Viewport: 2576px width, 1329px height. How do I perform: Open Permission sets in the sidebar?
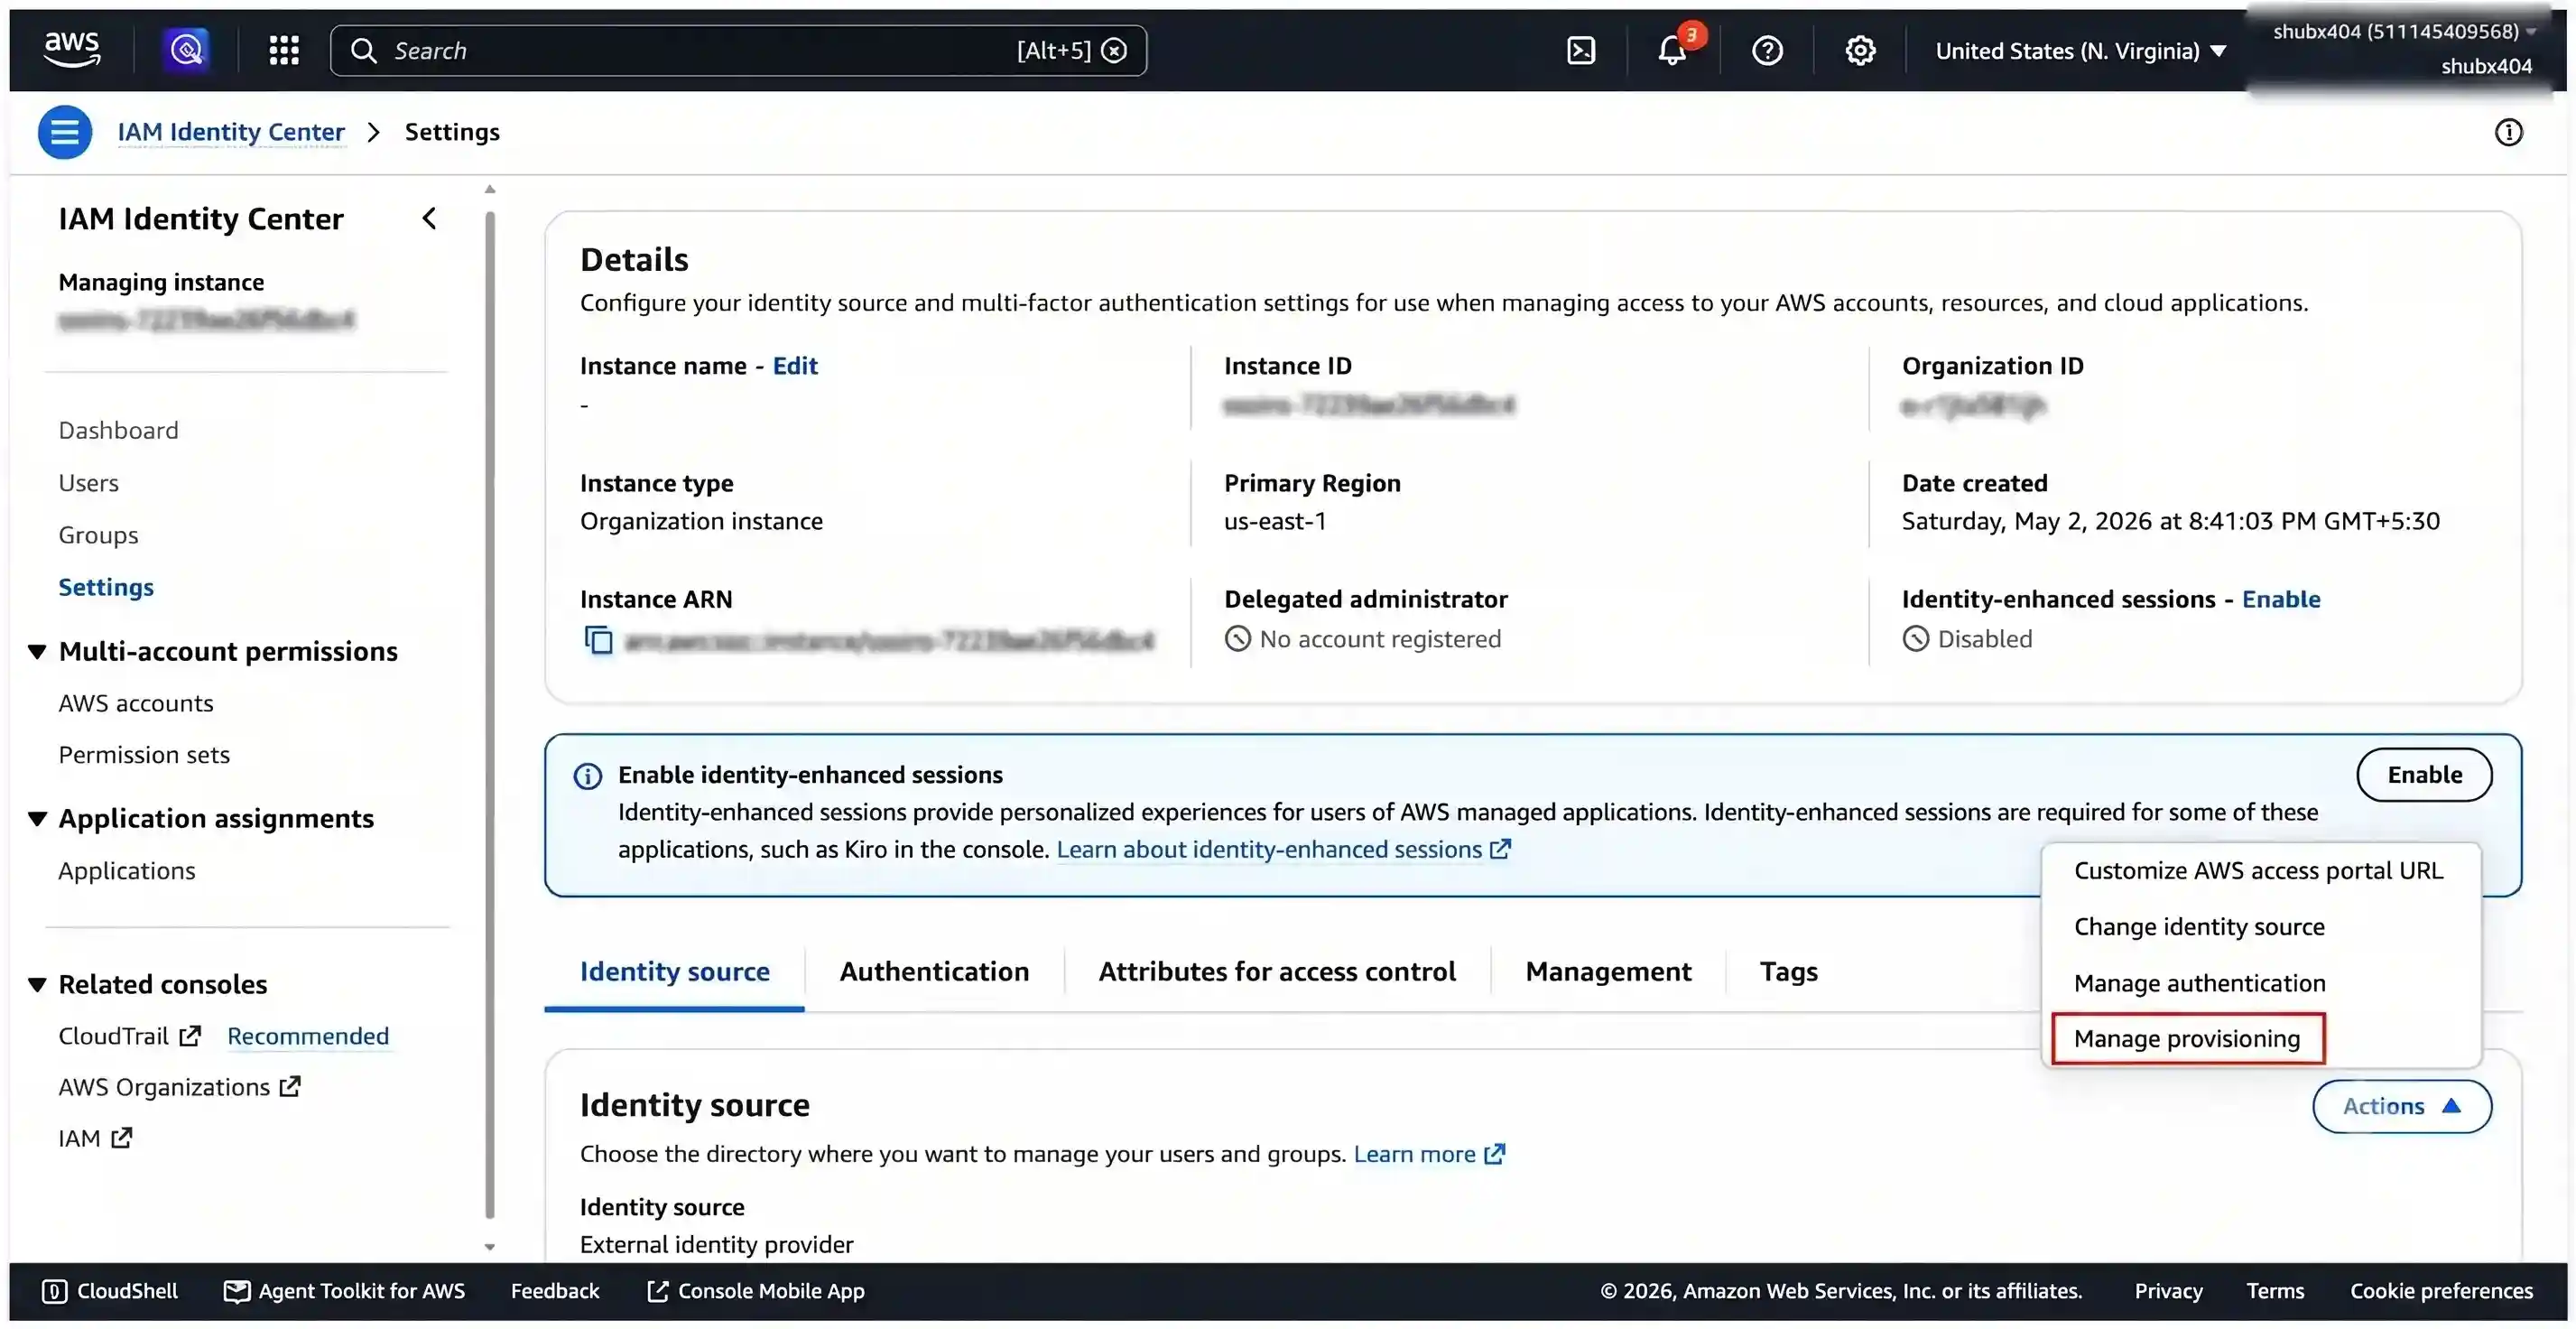click(x=144, y=756)
